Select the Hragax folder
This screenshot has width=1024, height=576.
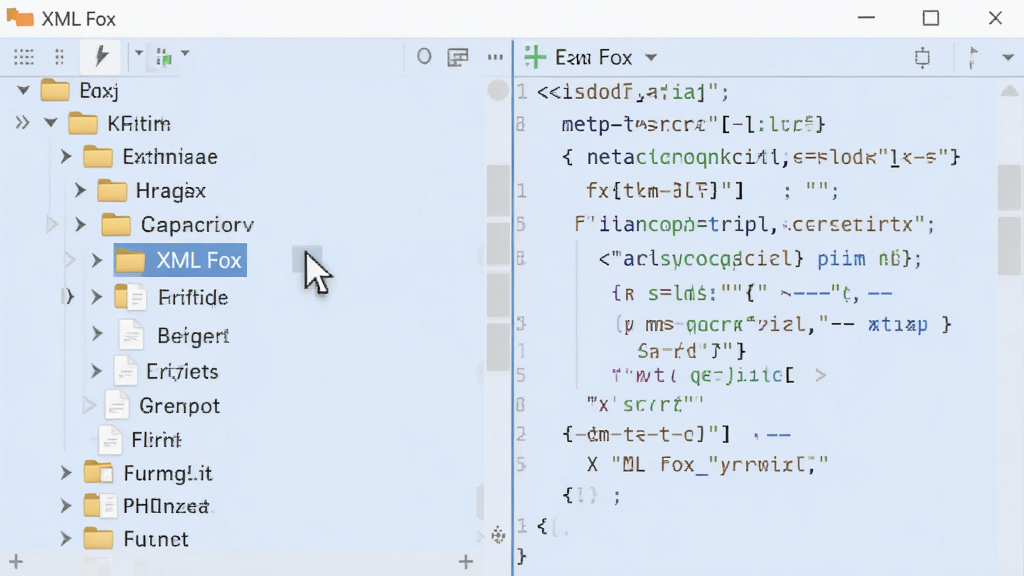click(x=152, y=191)
